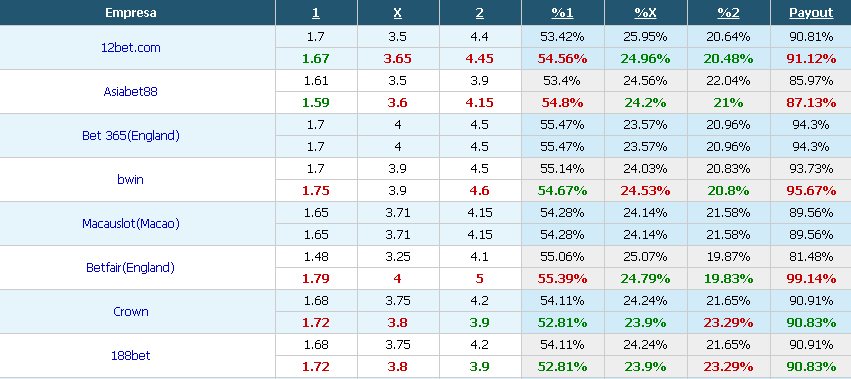Click the Empresa column header
This screenshot has width=851, height=379.
point(131,13)
